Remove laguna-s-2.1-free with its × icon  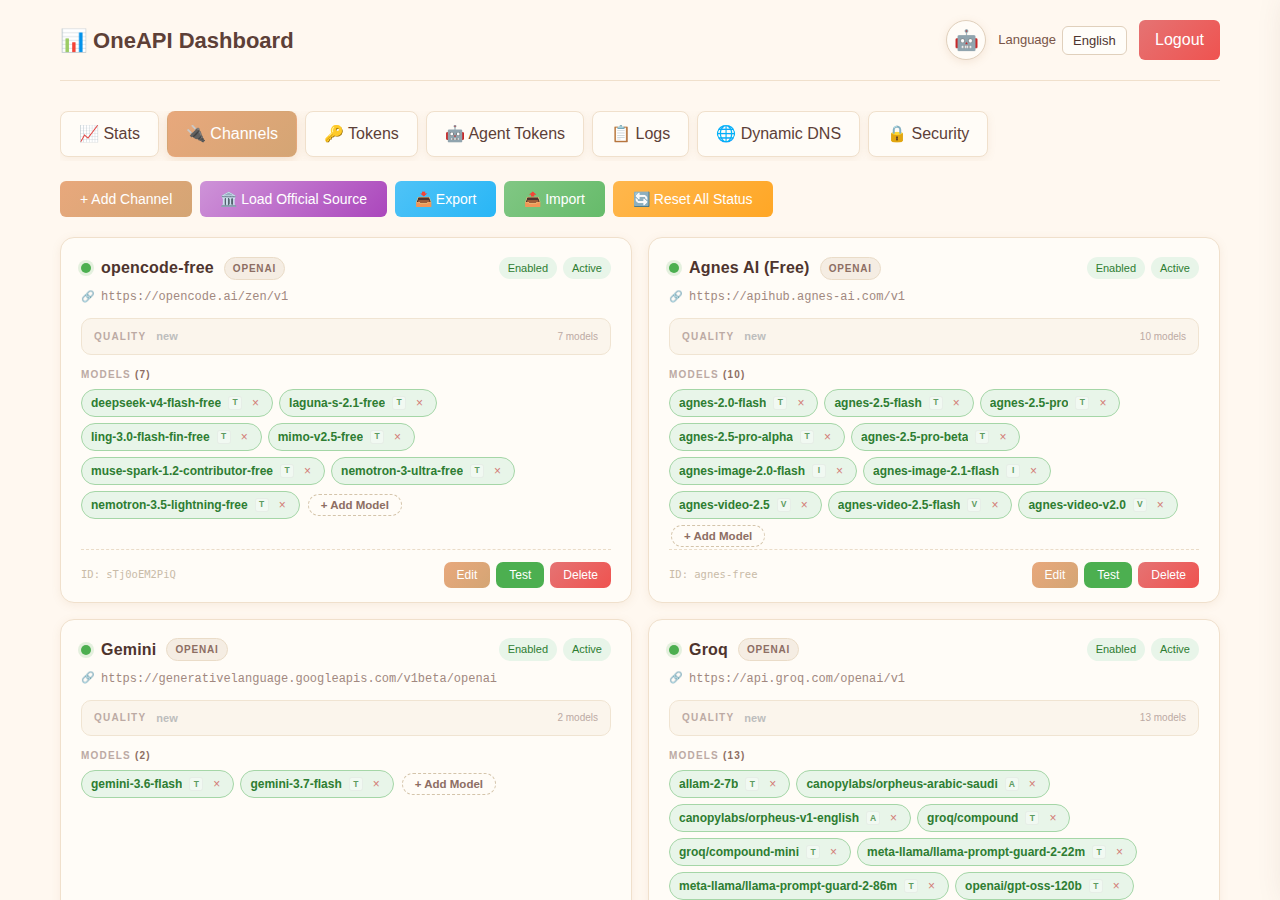(x=419, y=403)
